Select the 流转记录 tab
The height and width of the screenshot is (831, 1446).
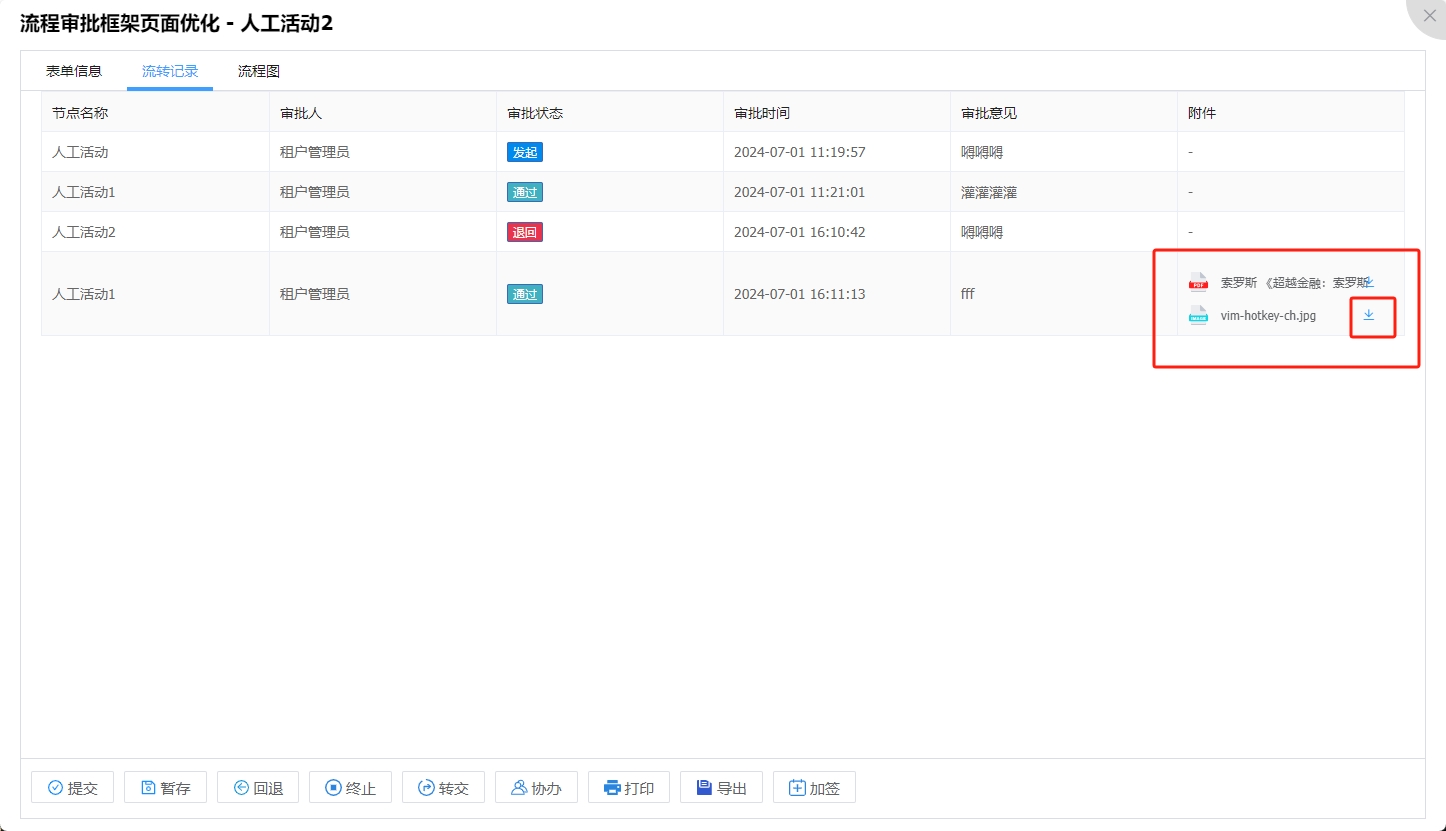click(170, 71)
